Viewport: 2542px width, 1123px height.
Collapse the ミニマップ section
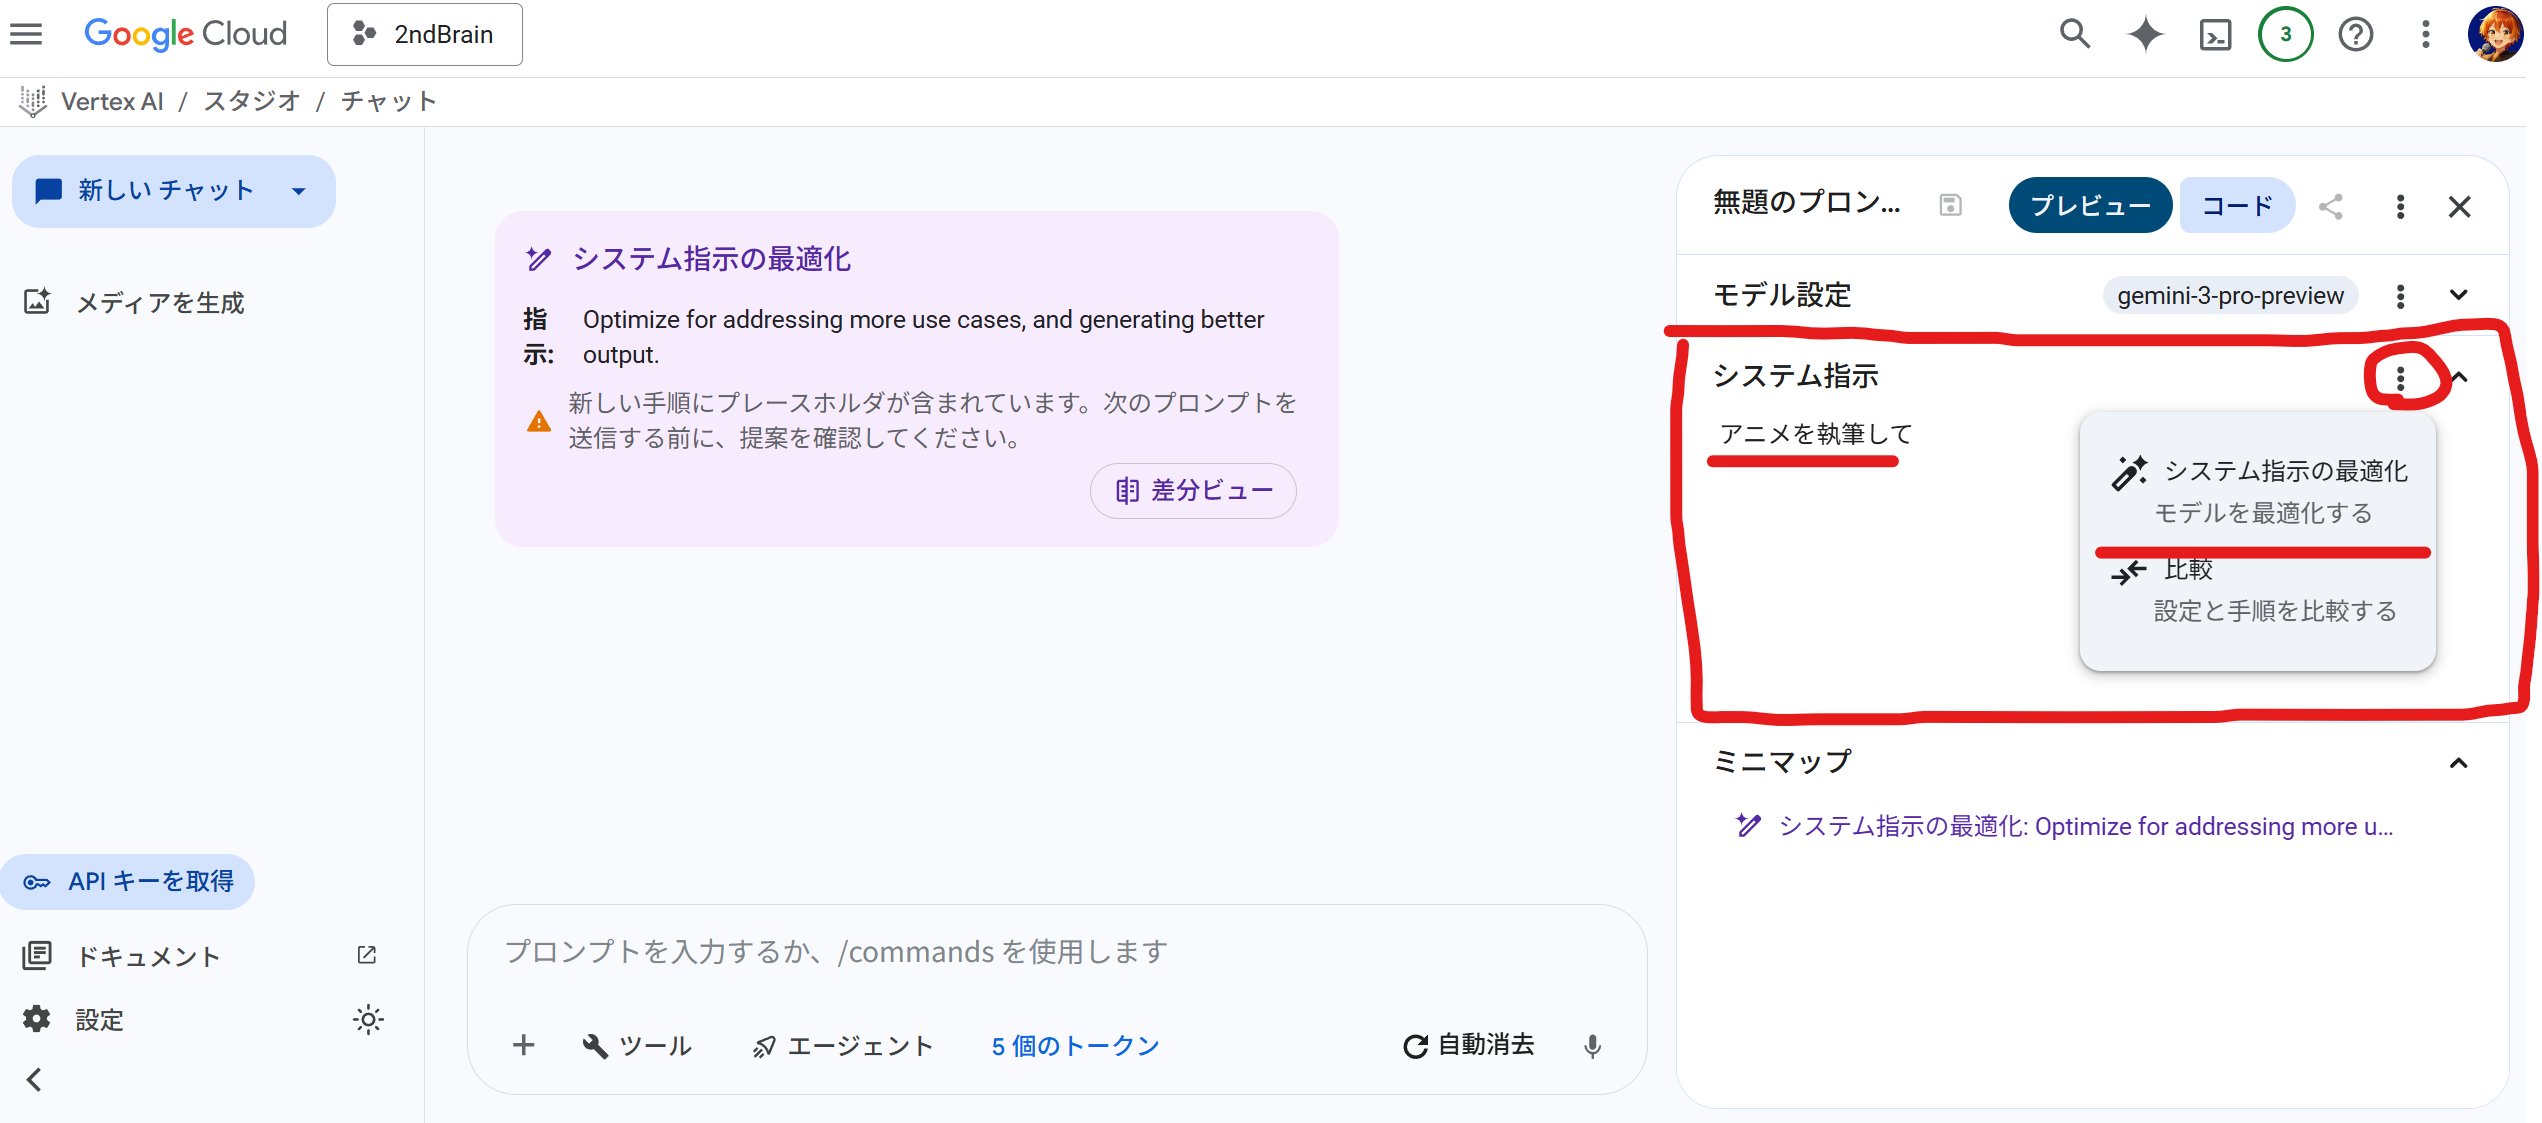click(2460, 761)
